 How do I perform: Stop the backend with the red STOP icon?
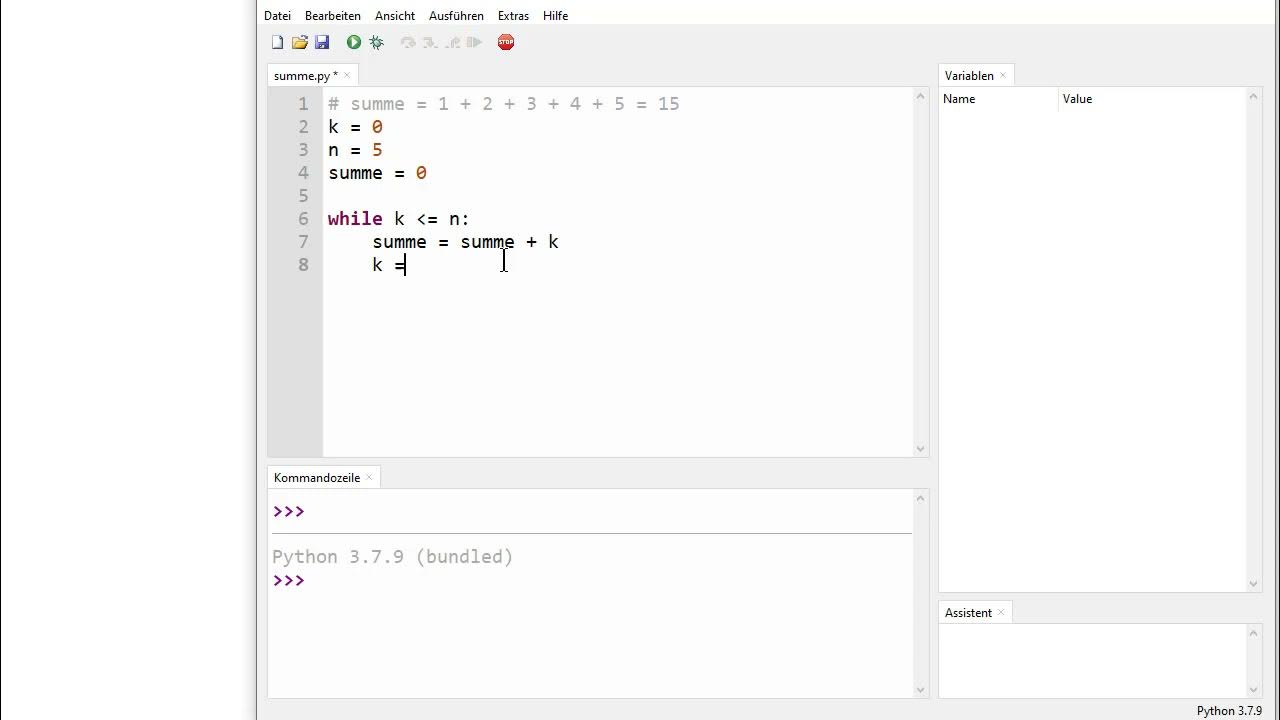pos(506,42)
